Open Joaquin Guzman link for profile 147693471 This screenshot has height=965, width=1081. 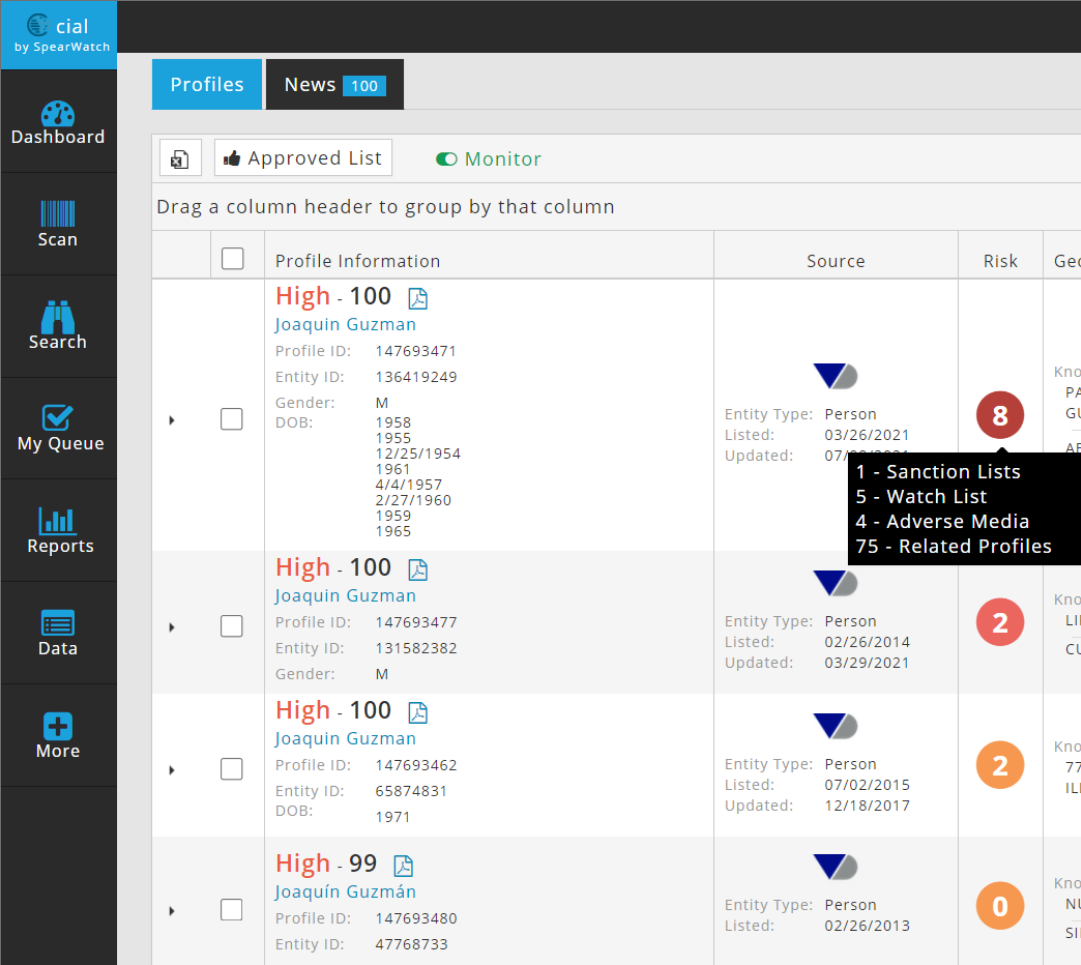coord(345,325)
